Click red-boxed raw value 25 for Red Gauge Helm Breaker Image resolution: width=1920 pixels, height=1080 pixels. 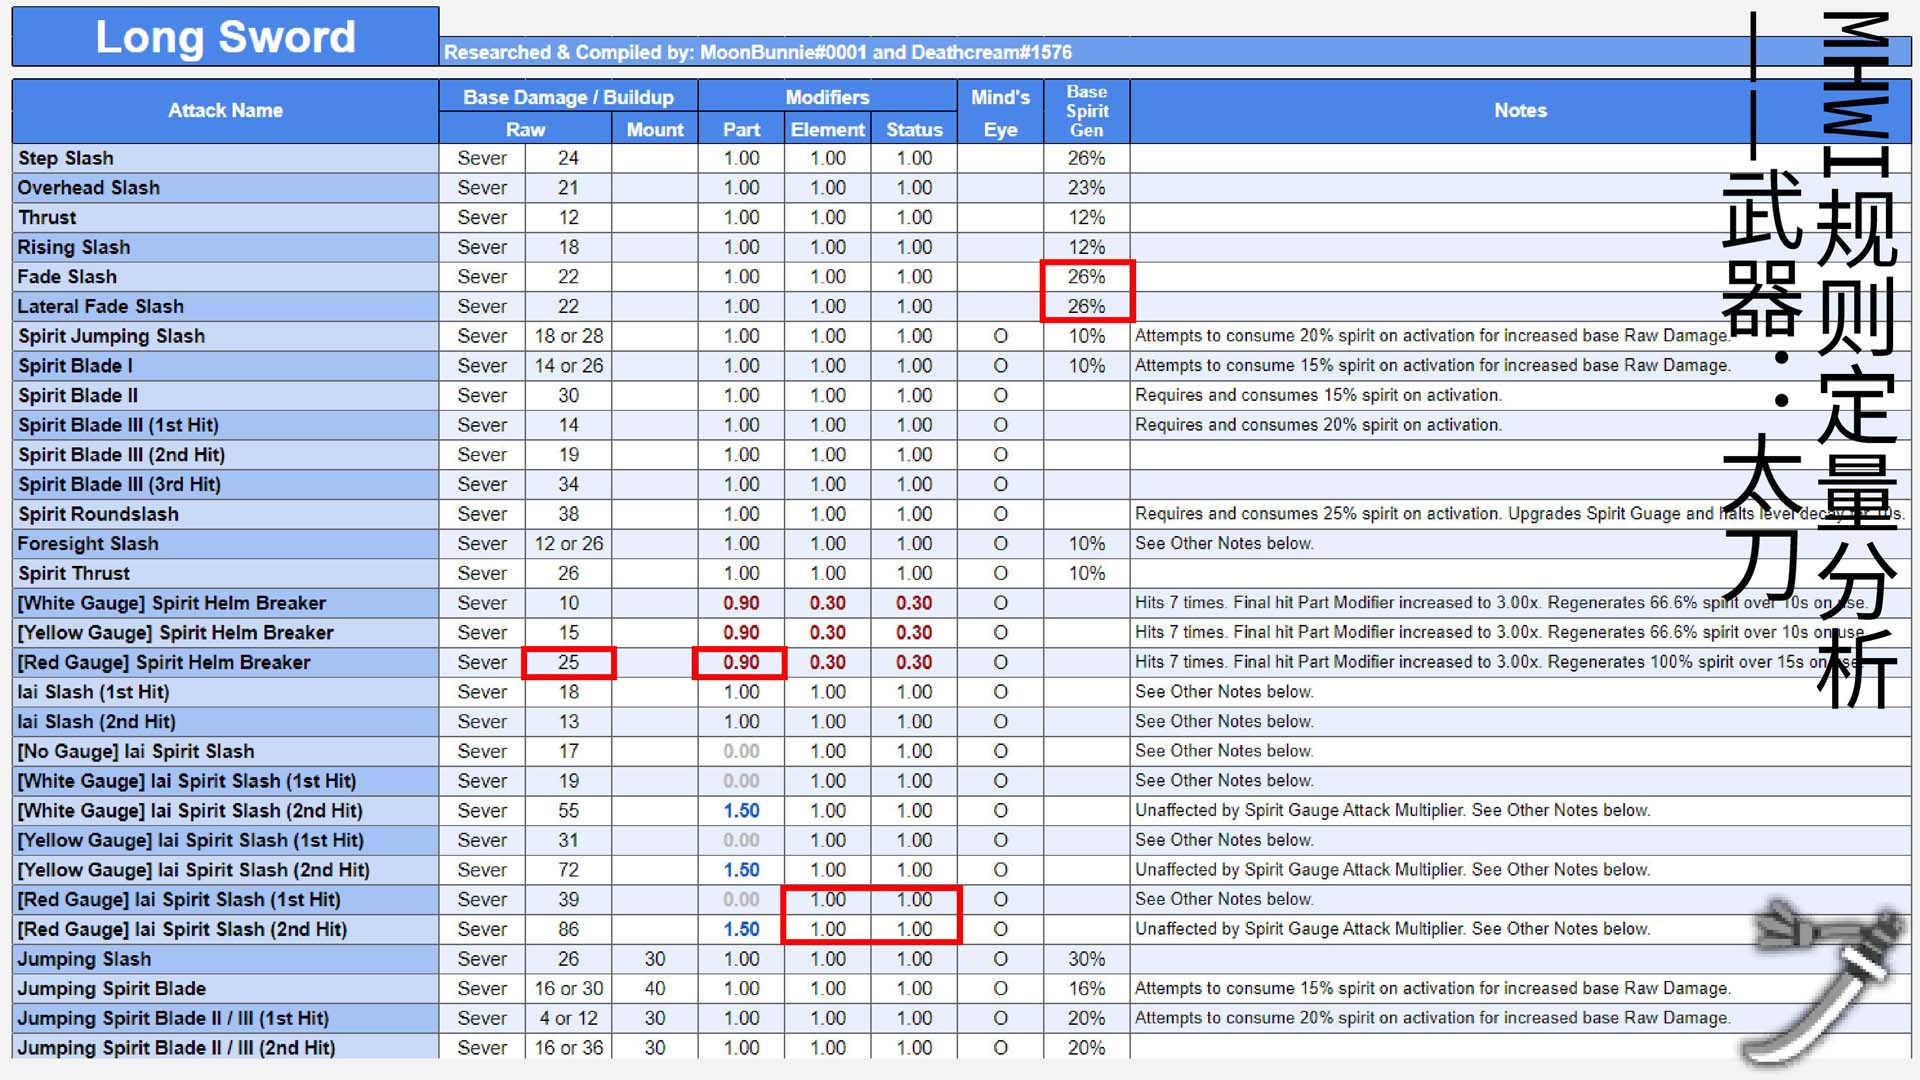(x=568, y=663)
